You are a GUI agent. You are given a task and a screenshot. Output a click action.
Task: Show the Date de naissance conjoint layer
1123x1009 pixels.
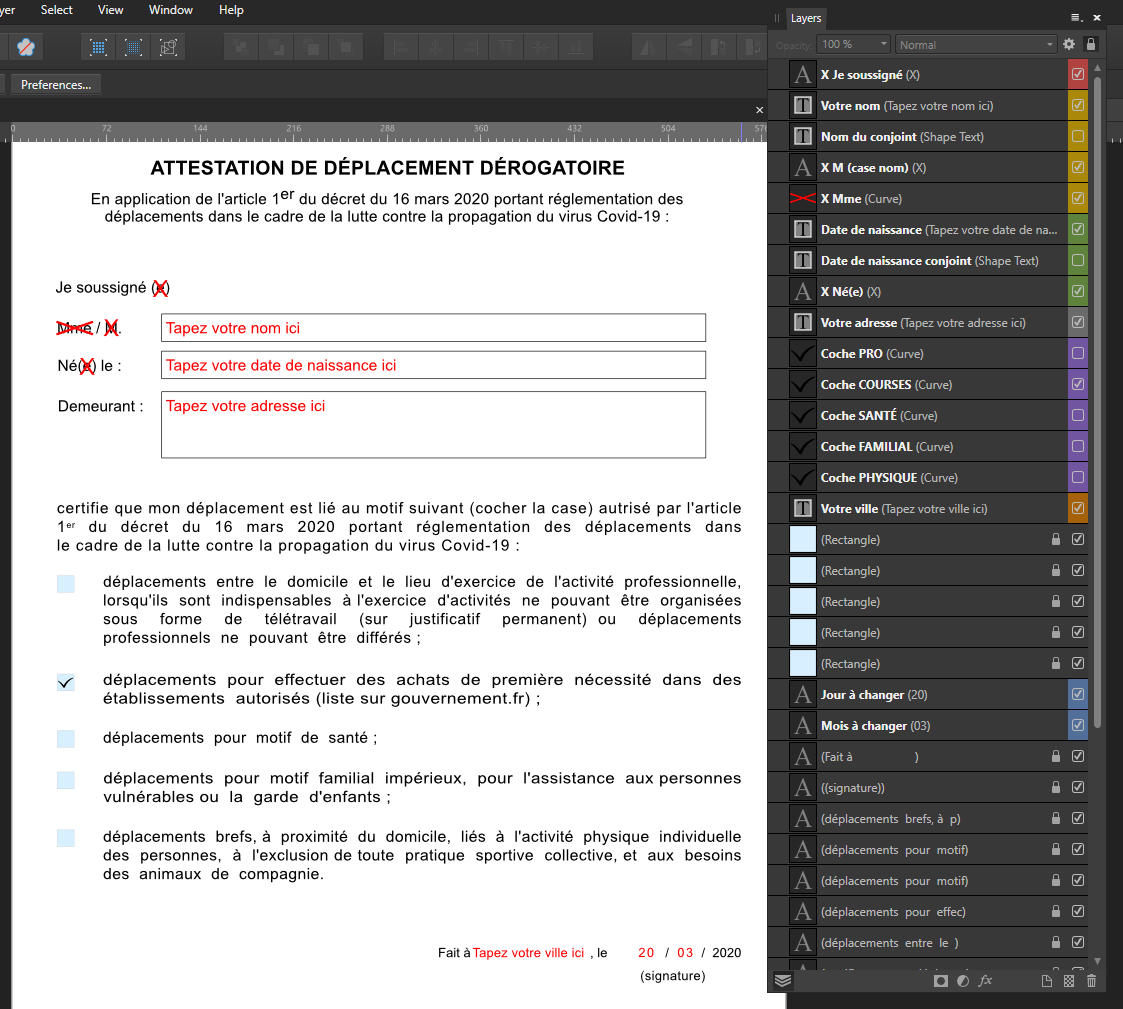point(1078,260)
